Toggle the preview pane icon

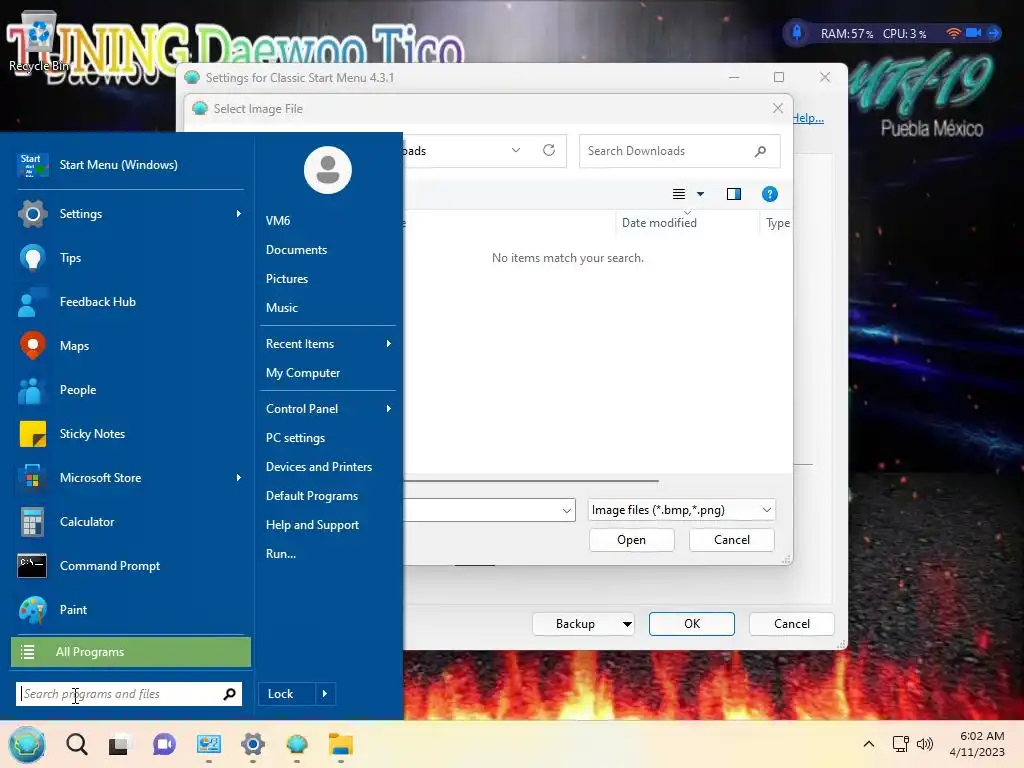(733, 194)
